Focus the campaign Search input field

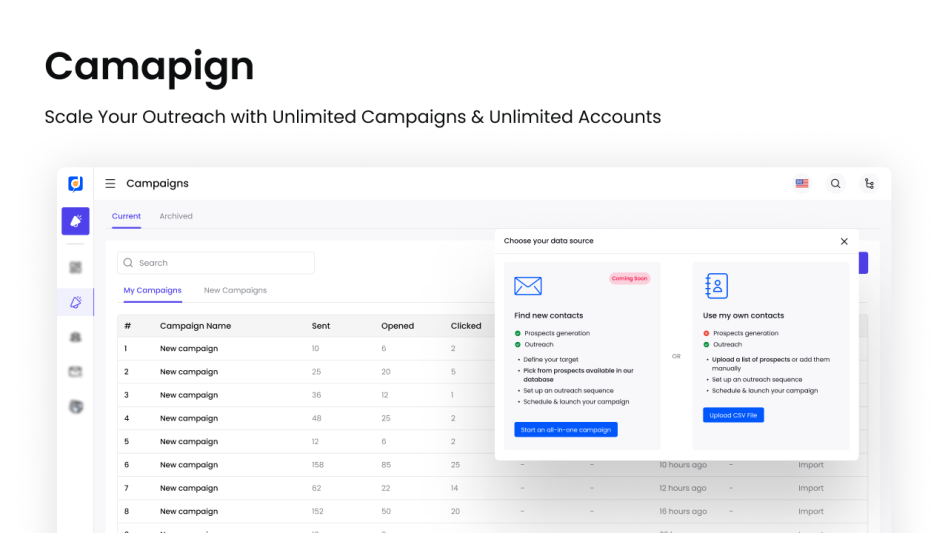pyautogui.click(x=216, y=263)
